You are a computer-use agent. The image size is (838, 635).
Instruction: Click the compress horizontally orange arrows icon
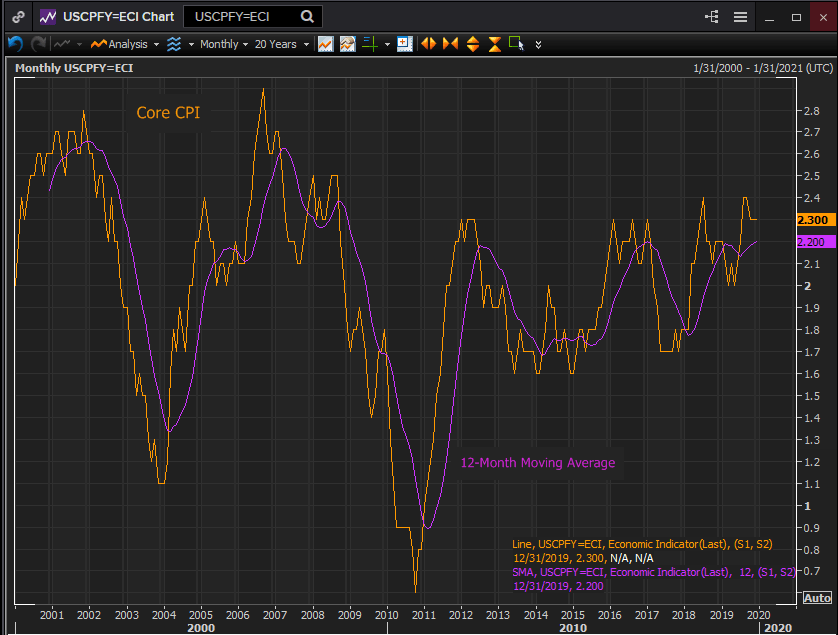pos(450,44)
